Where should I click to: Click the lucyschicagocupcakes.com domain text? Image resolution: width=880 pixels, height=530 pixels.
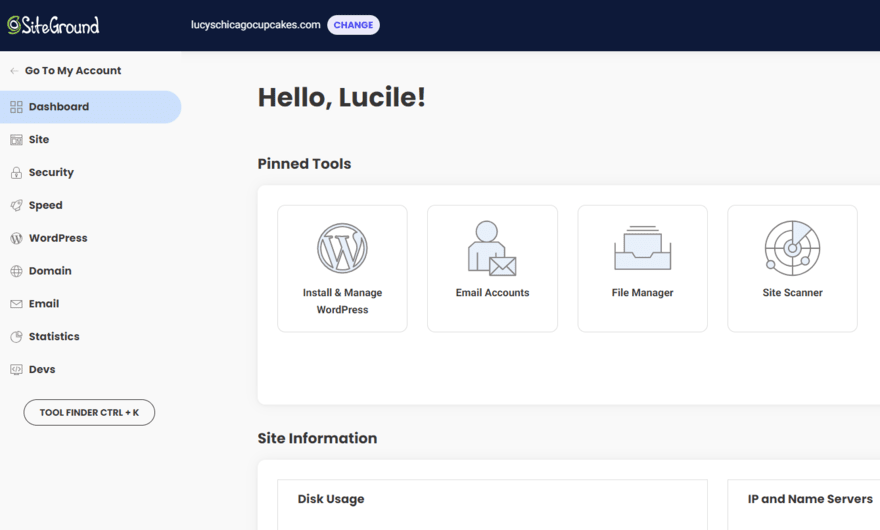255,25
